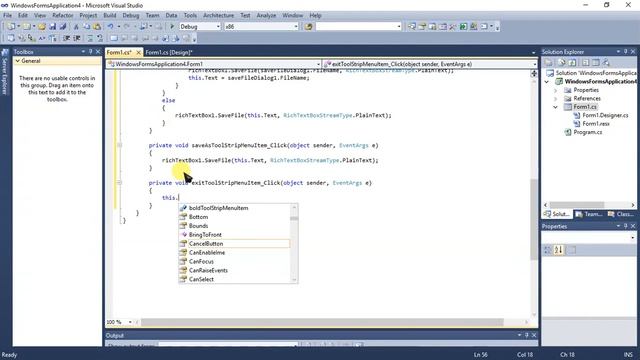Click the Server Explorer side tab
Image resolution: width=640 pixels, height=360 pixels.
coord(5,73)
